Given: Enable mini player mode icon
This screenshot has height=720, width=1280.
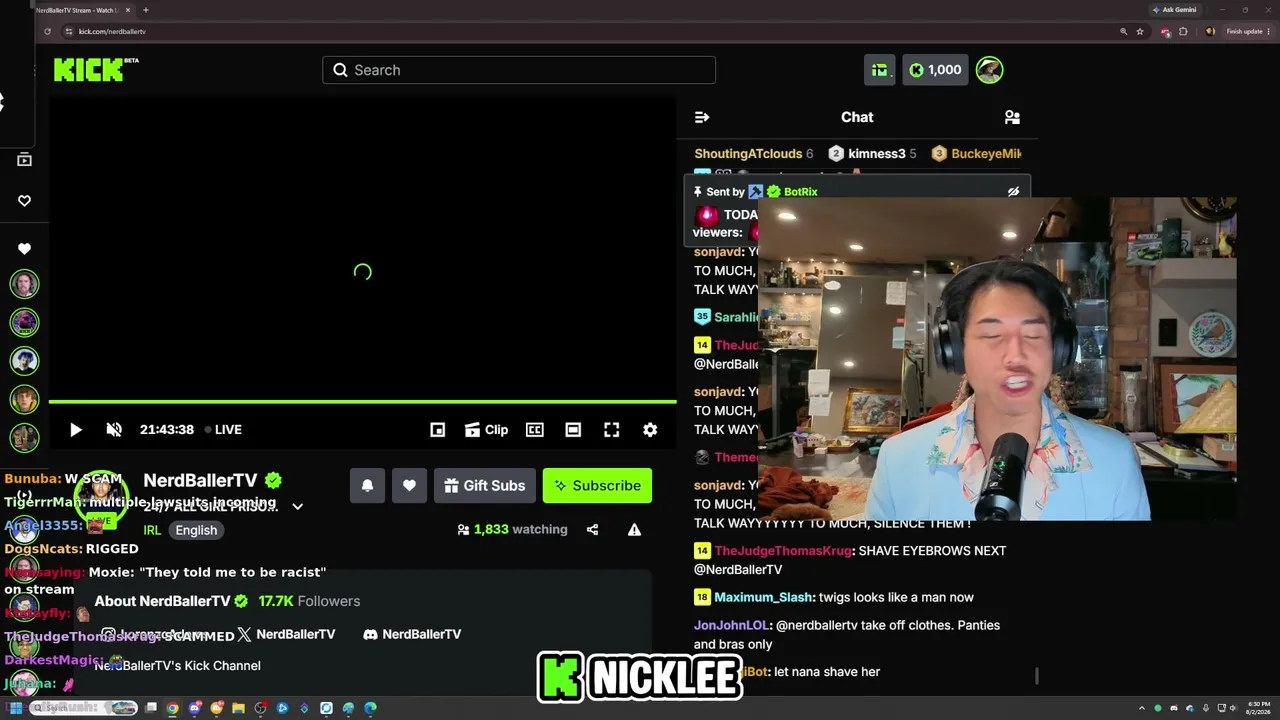Looking at the screenshot, I should tap(437, 430).
